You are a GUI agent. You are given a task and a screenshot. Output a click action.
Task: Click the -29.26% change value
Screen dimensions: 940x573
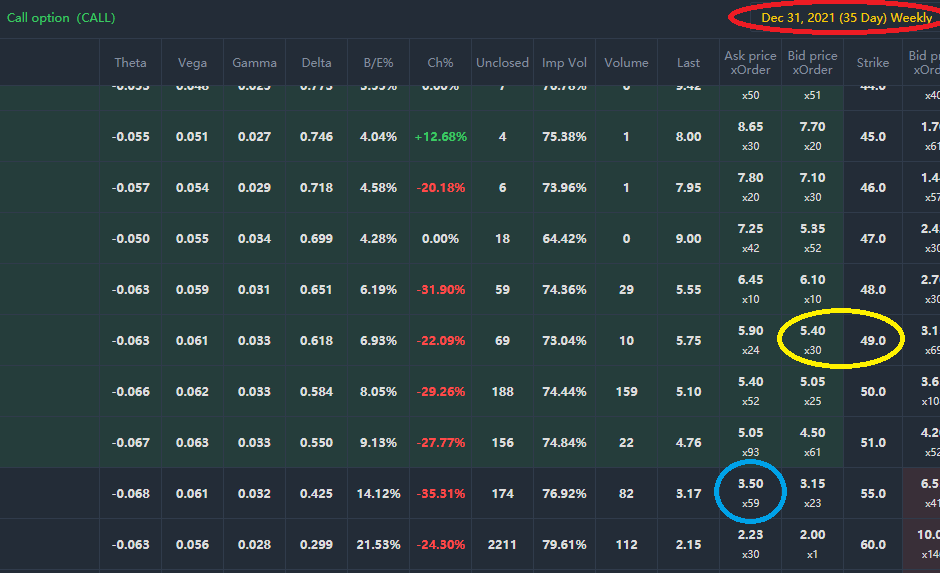[x=441, y=391]
